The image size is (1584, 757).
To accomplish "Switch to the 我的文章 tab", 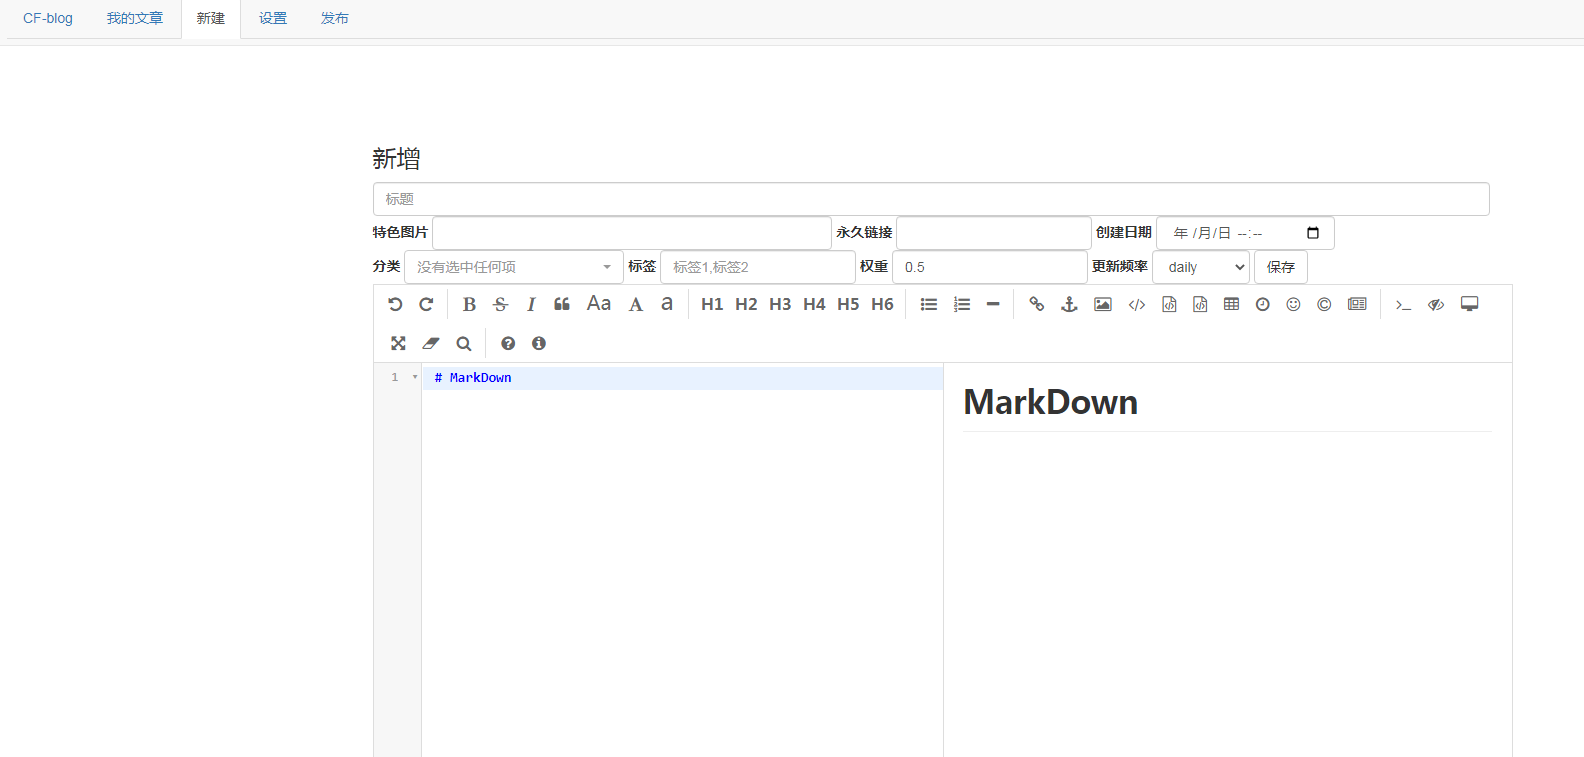I will (x=135, y=18).
